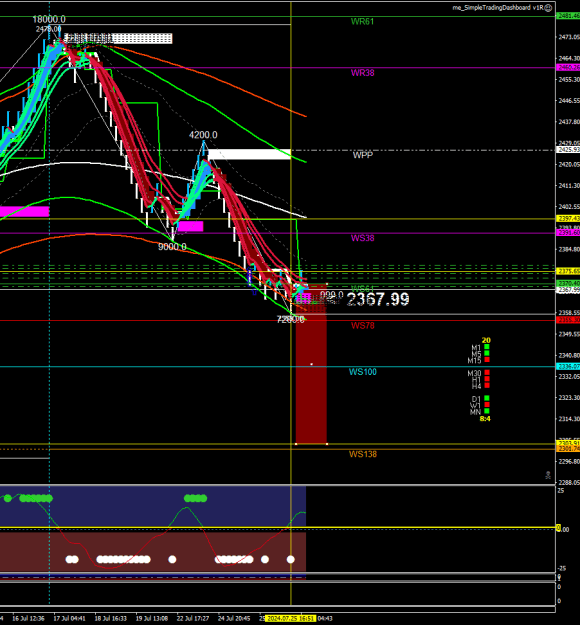Select the W1 red status square
This screenshot has width=580, height=625.
[487, 405]
